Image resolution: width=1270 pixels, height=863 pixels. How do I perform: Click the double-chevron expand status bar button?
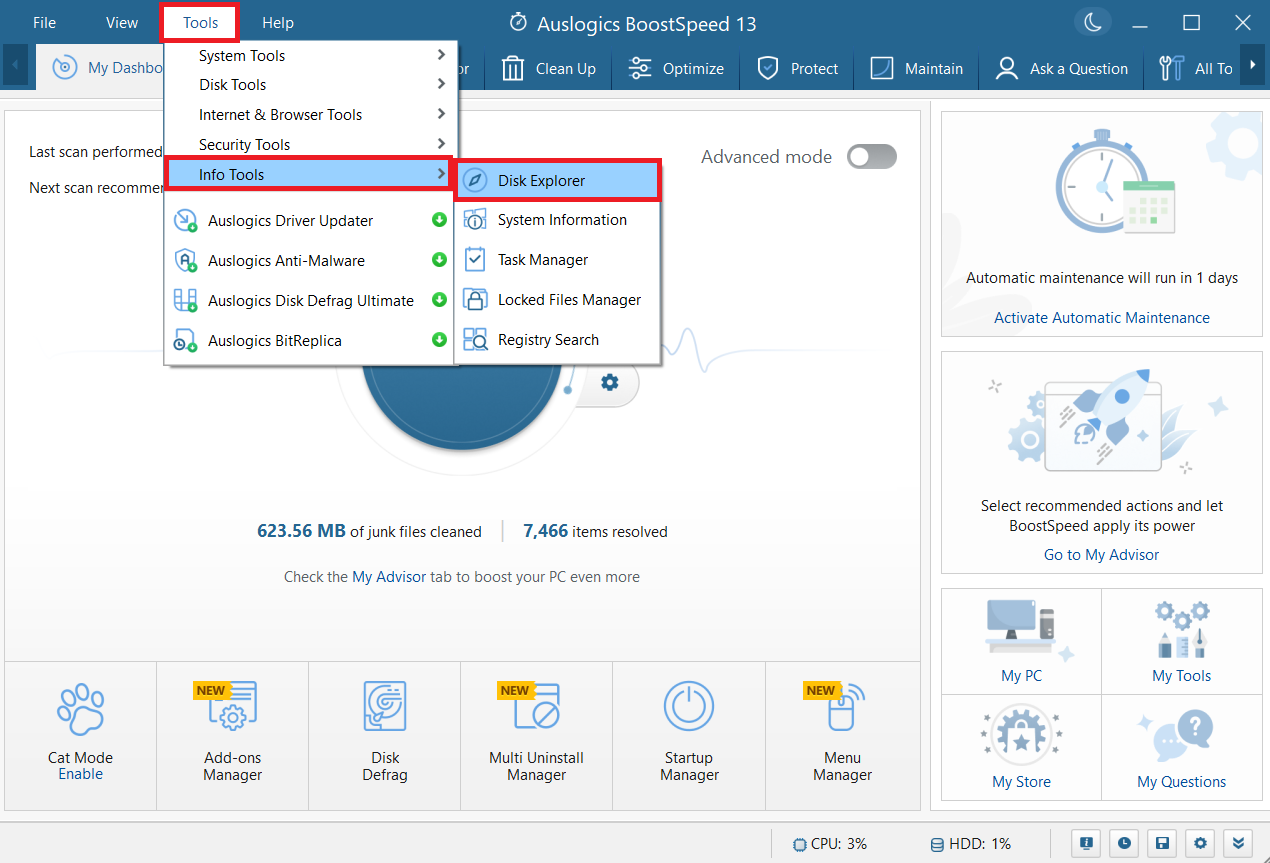click(x=1237, y=843)
